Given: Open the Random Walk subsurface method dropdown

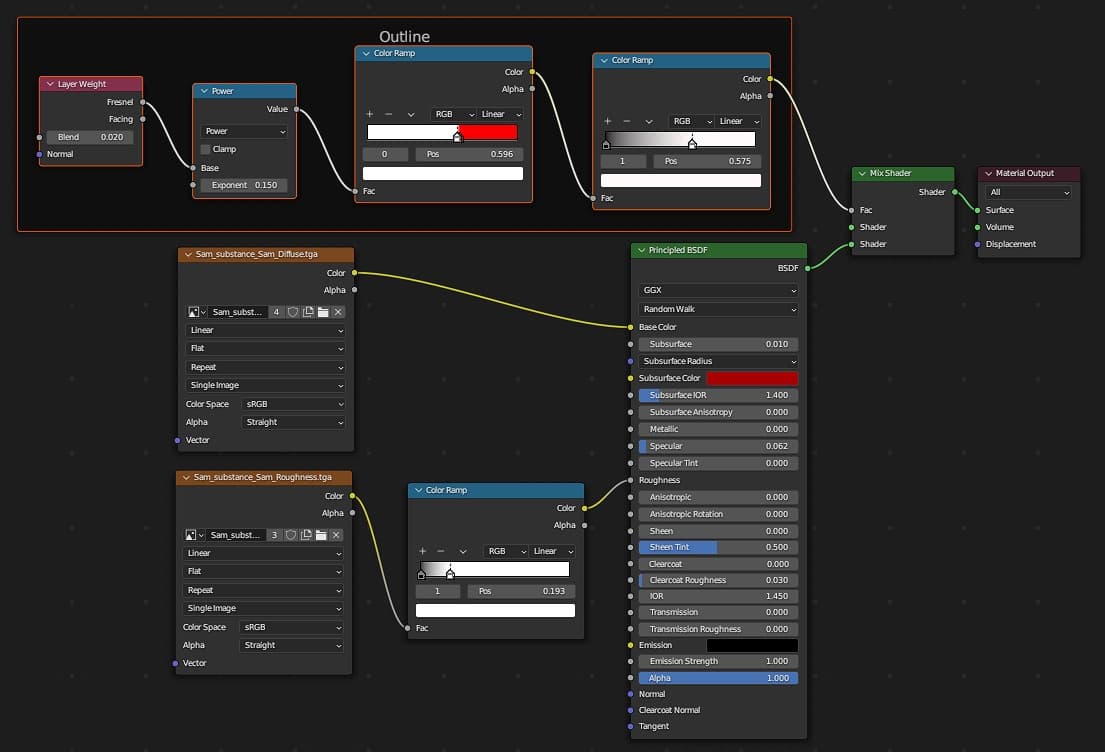Looking at the screenshot, I should [x=718, y=309].
